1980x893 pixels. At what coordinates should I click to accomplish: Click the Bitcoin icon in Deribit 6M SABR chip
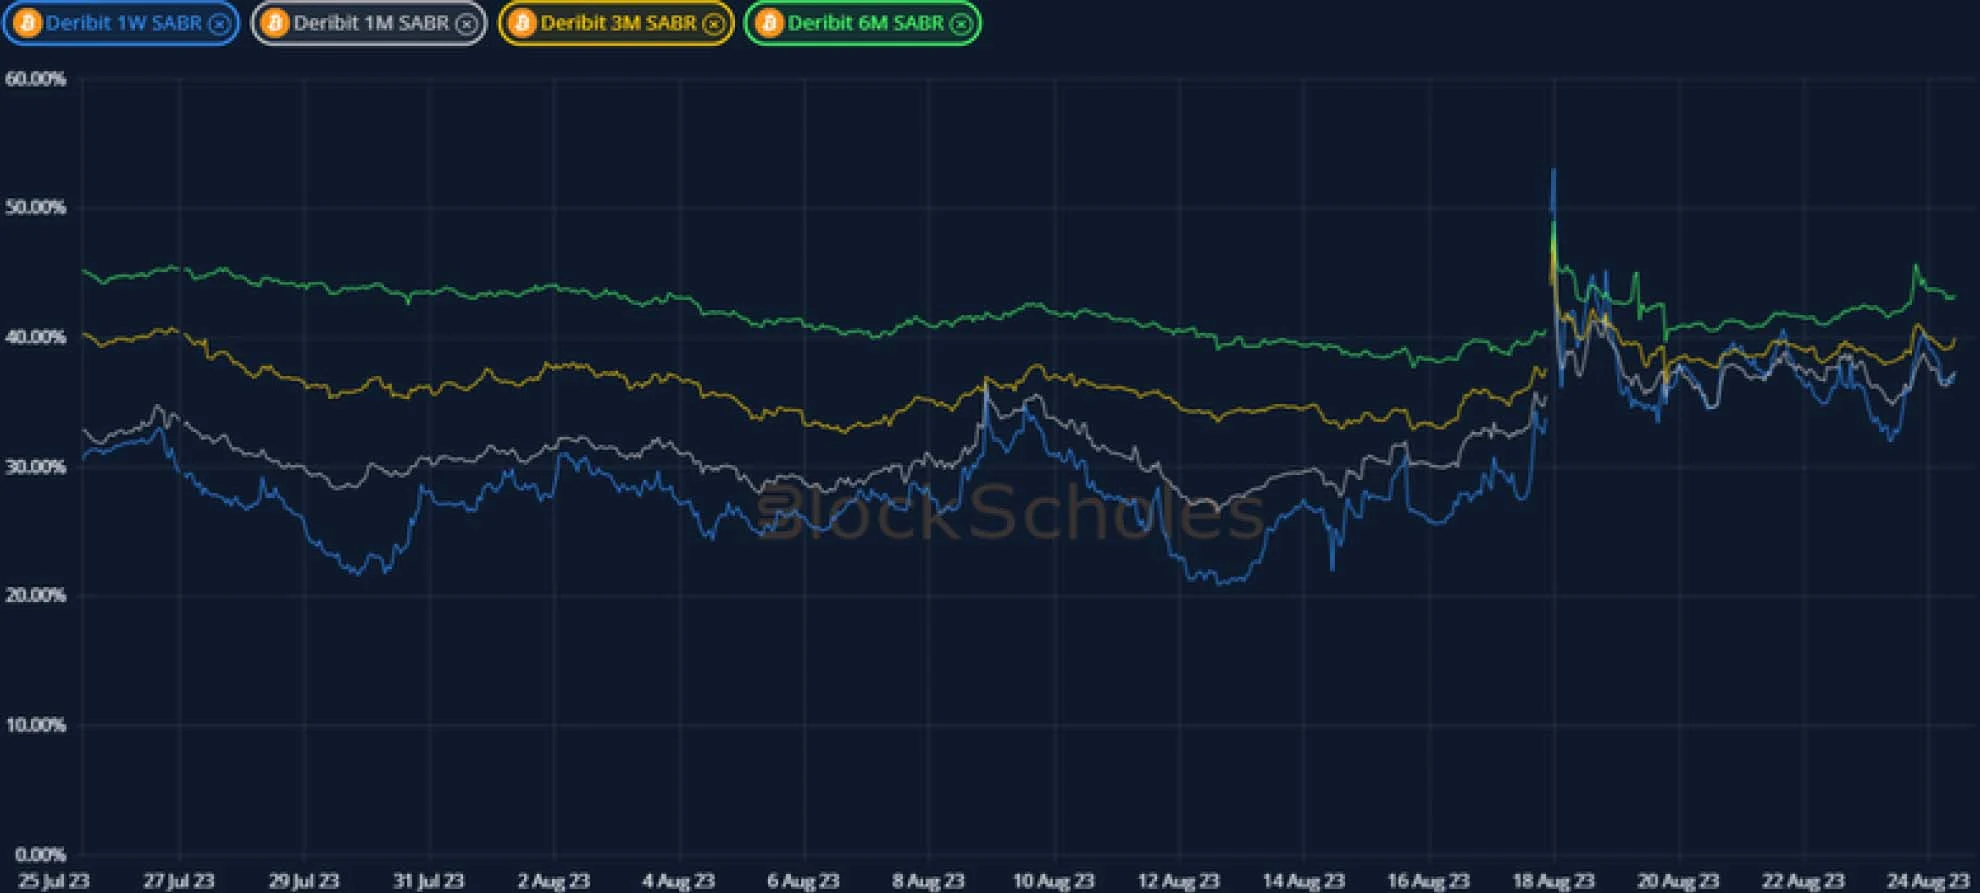tap(768, 23)
